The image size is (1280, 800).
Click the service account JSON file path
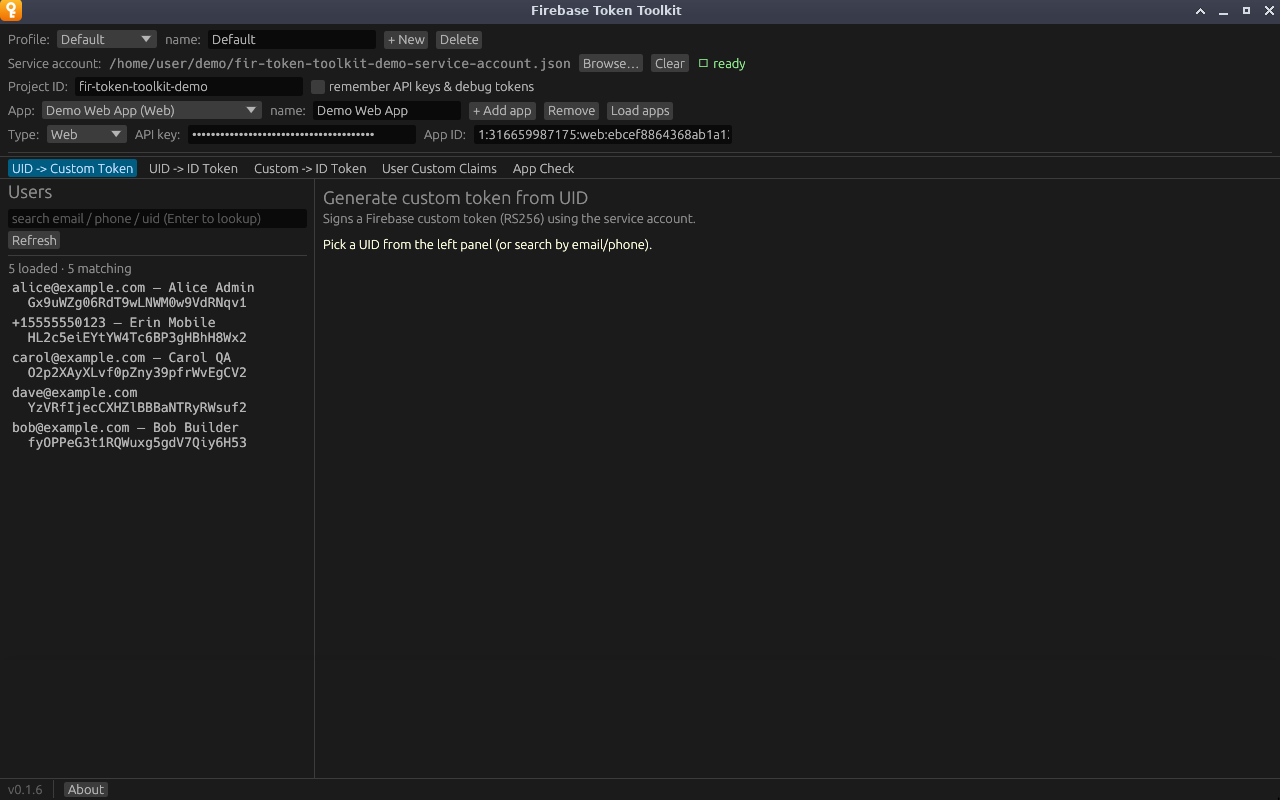(x=340, y=64)
